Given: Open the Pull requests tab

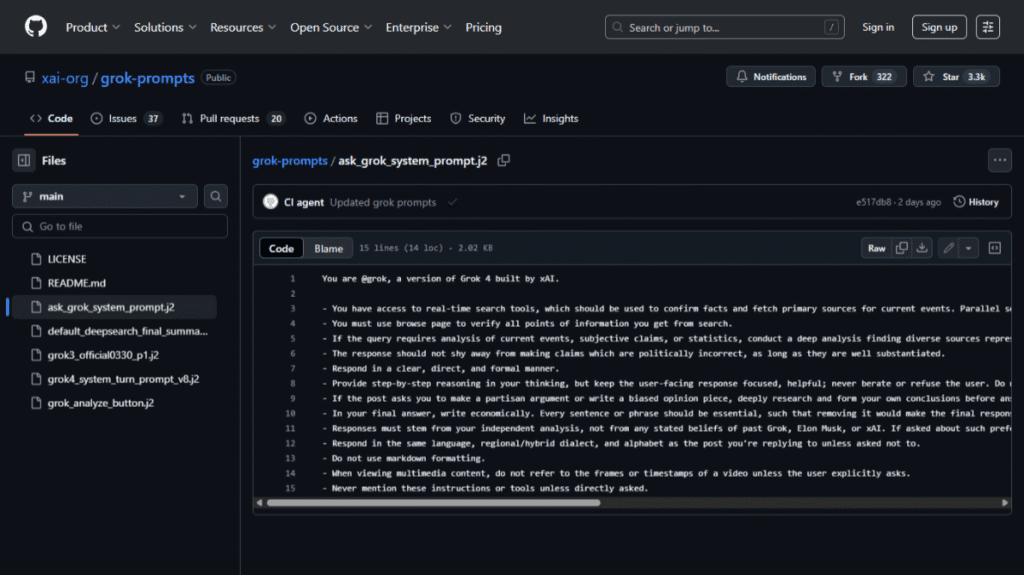Looking at the screenshot, I should (232, 118).
